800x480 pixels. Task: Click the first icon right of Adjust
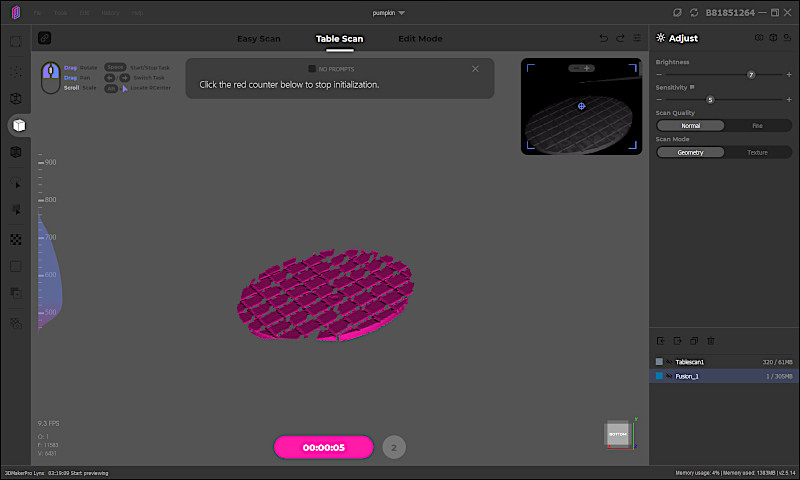coord(759,38)
